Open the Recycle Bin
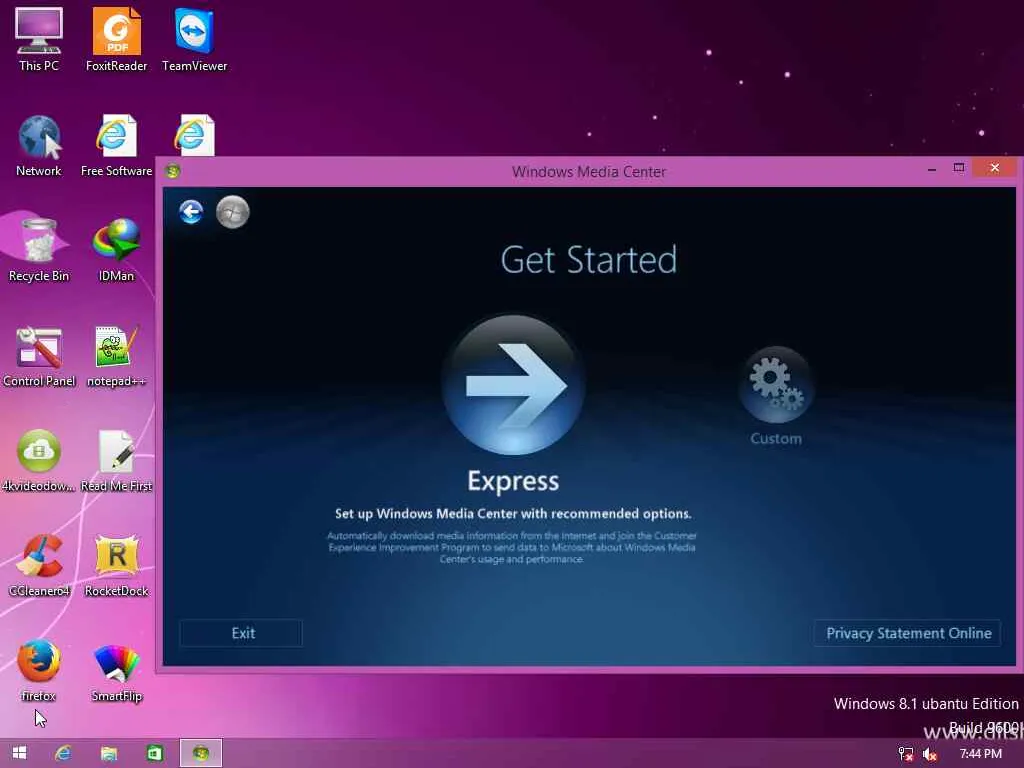Screen dimensions: 1024x768 click(x=39, y=250)
